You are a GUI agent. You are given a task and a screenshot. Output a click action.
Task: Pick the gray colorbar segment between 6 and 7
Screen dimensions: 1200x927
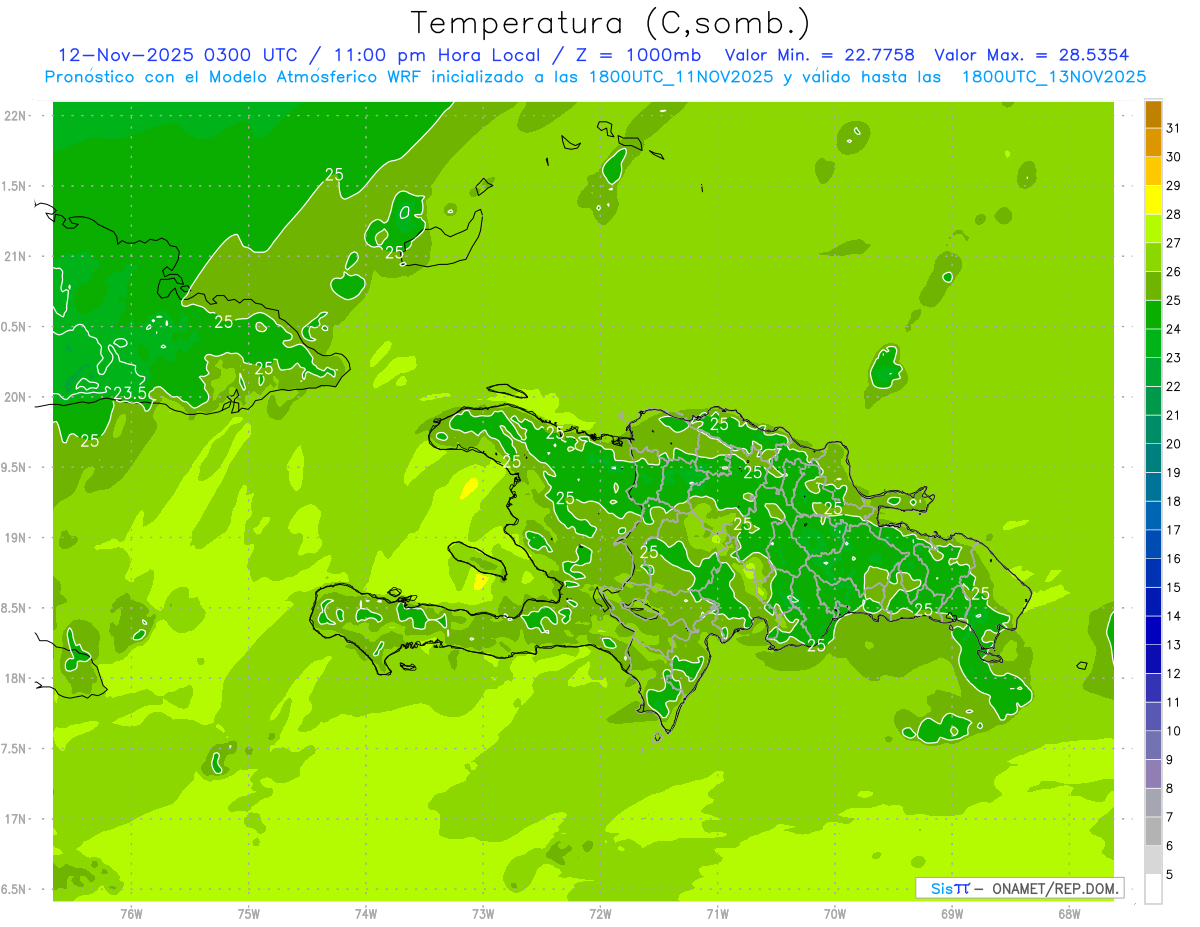[x=1153, y=831]
